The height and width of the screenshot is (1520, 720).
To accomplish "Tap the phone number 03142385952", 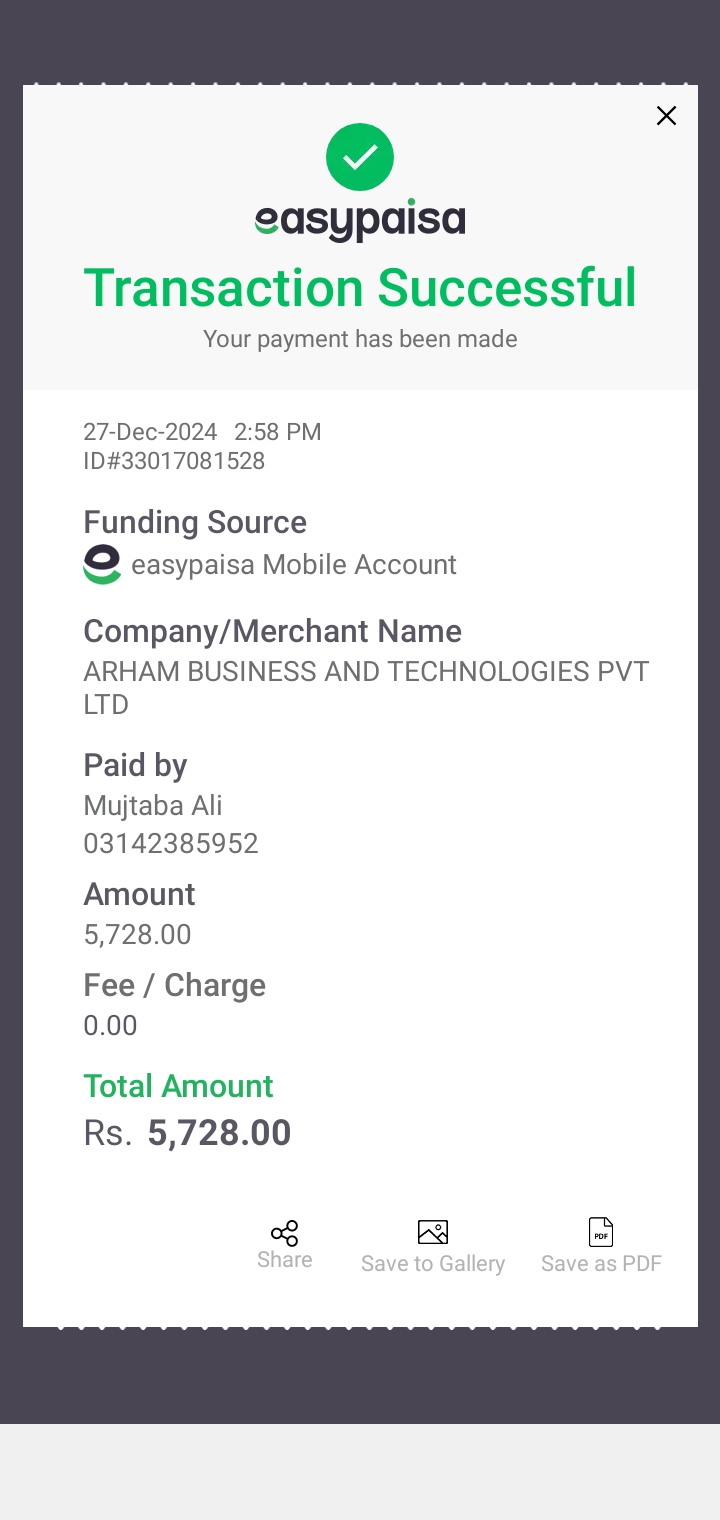I will coord(171,844).
